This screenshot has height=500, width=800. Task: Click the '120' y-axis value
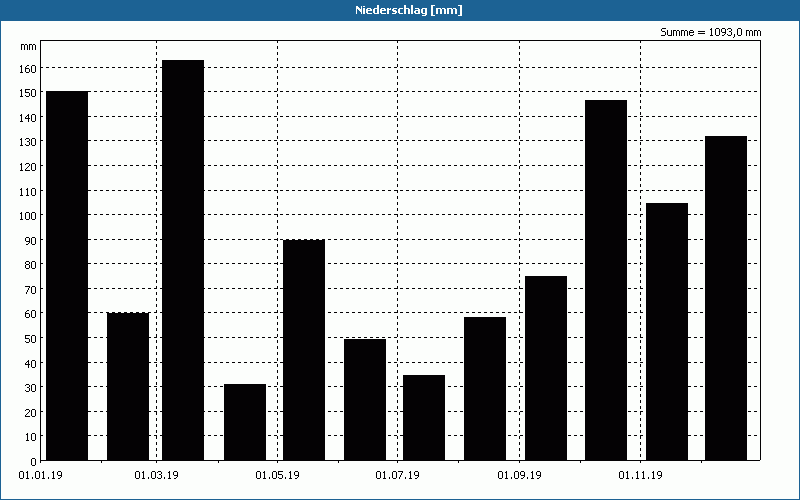coord(28,166)
